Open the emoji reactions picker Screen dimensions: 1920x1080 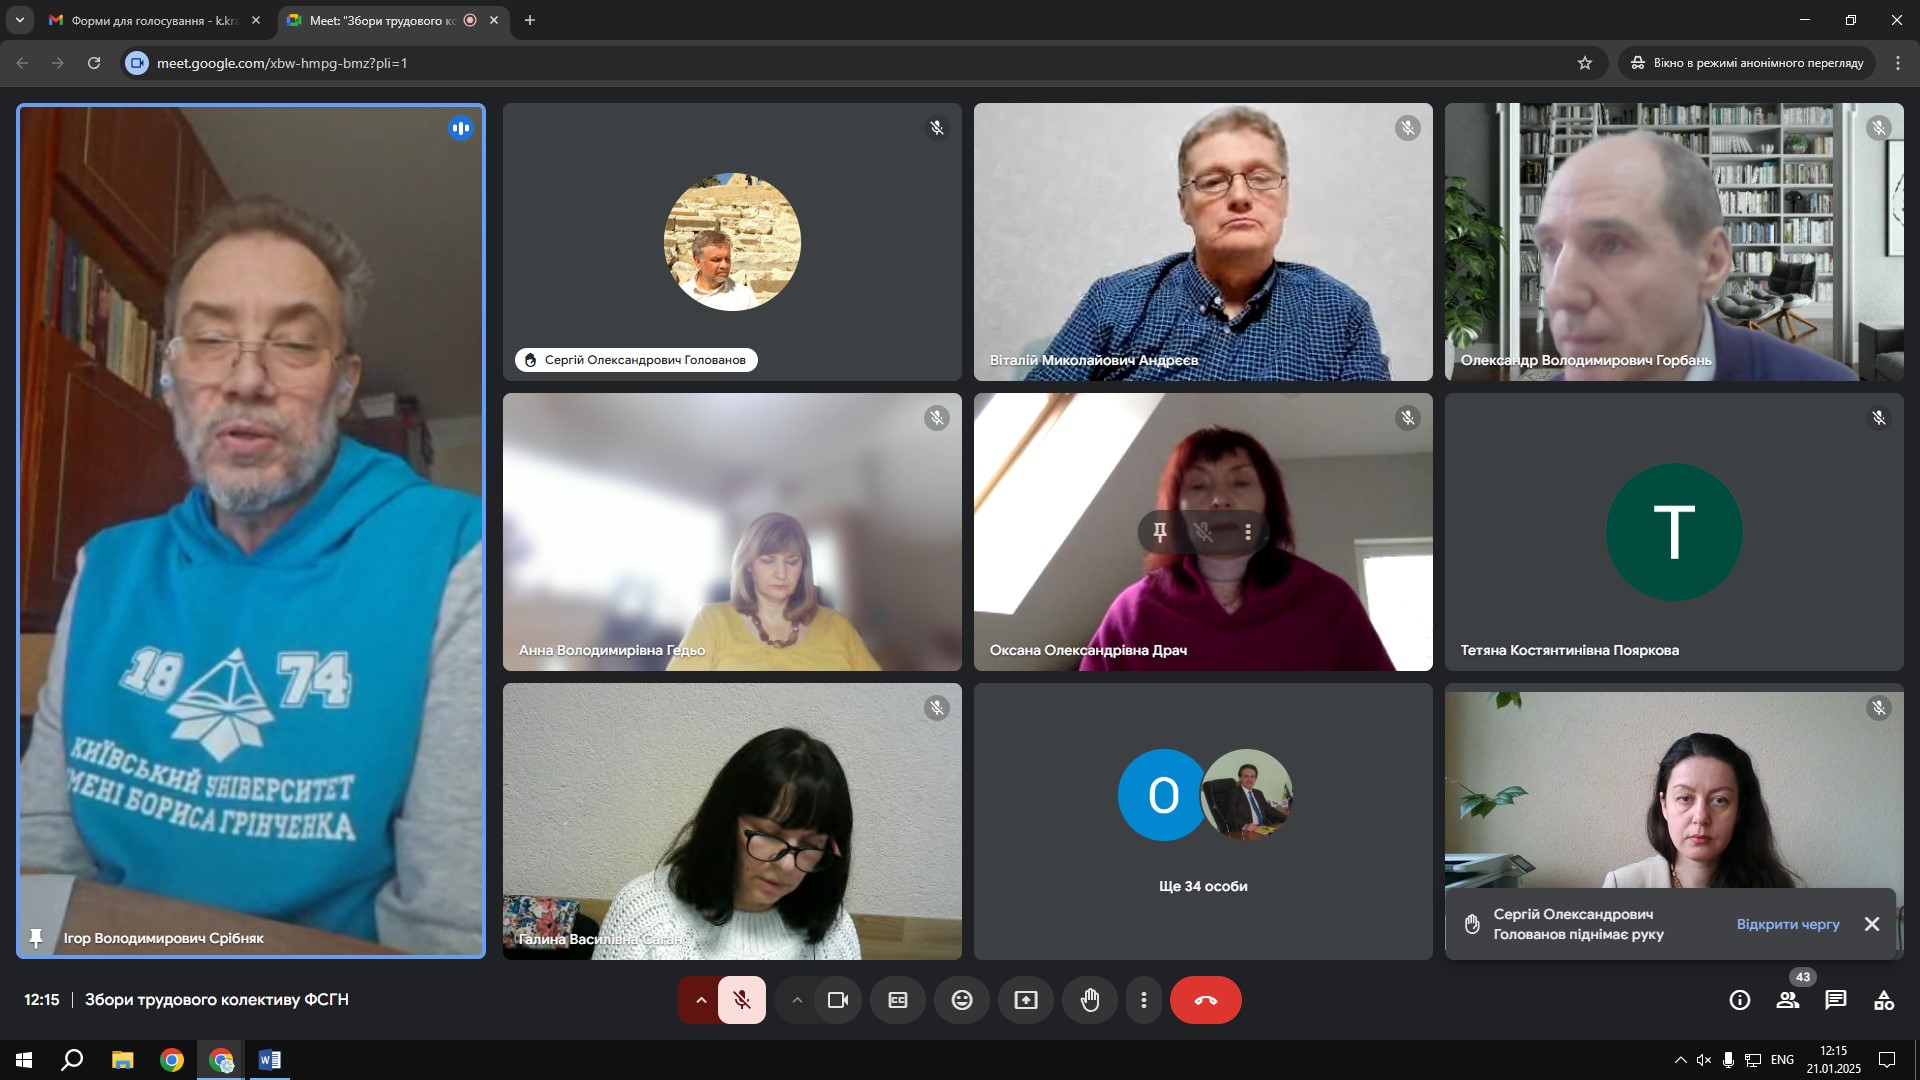tap(962, 1000)
